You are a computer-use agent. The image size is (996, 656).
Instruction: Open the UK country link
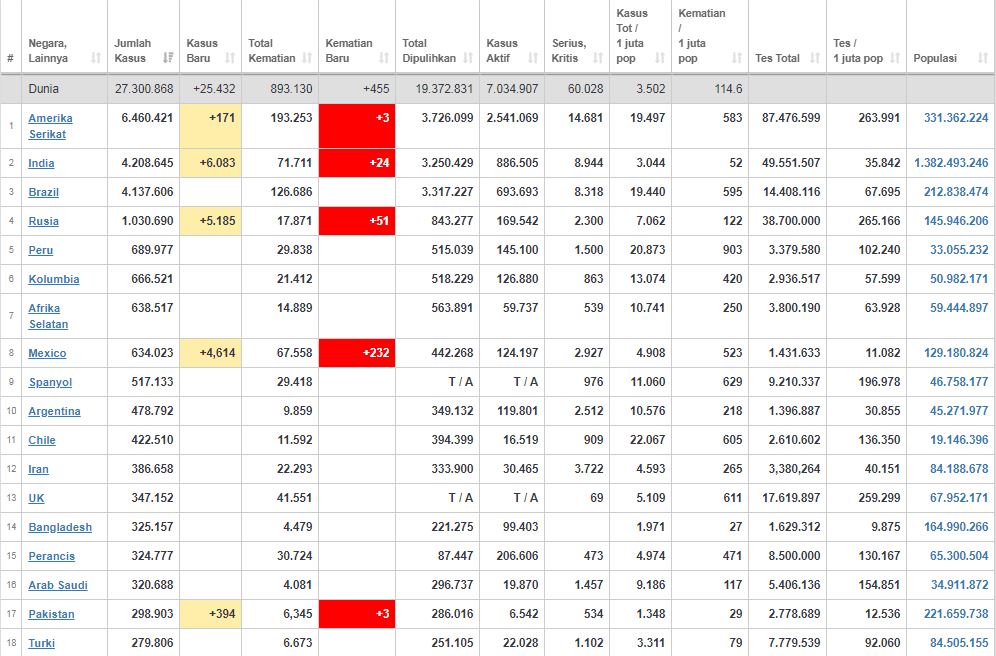(x=36, y=498)
